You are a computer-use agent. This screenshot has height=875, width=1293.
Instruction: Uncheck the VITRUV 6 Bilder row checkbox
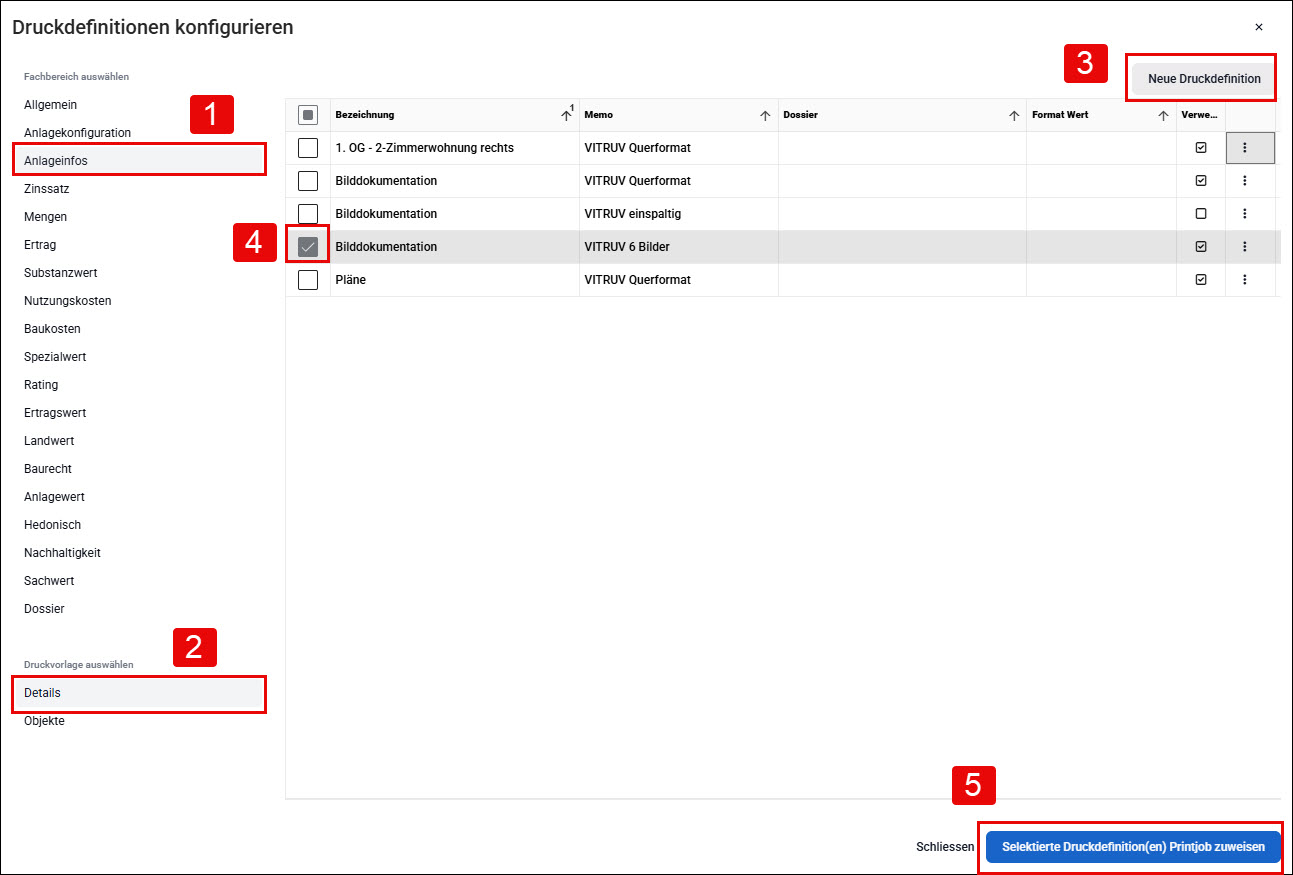click(x=308, y=247)
